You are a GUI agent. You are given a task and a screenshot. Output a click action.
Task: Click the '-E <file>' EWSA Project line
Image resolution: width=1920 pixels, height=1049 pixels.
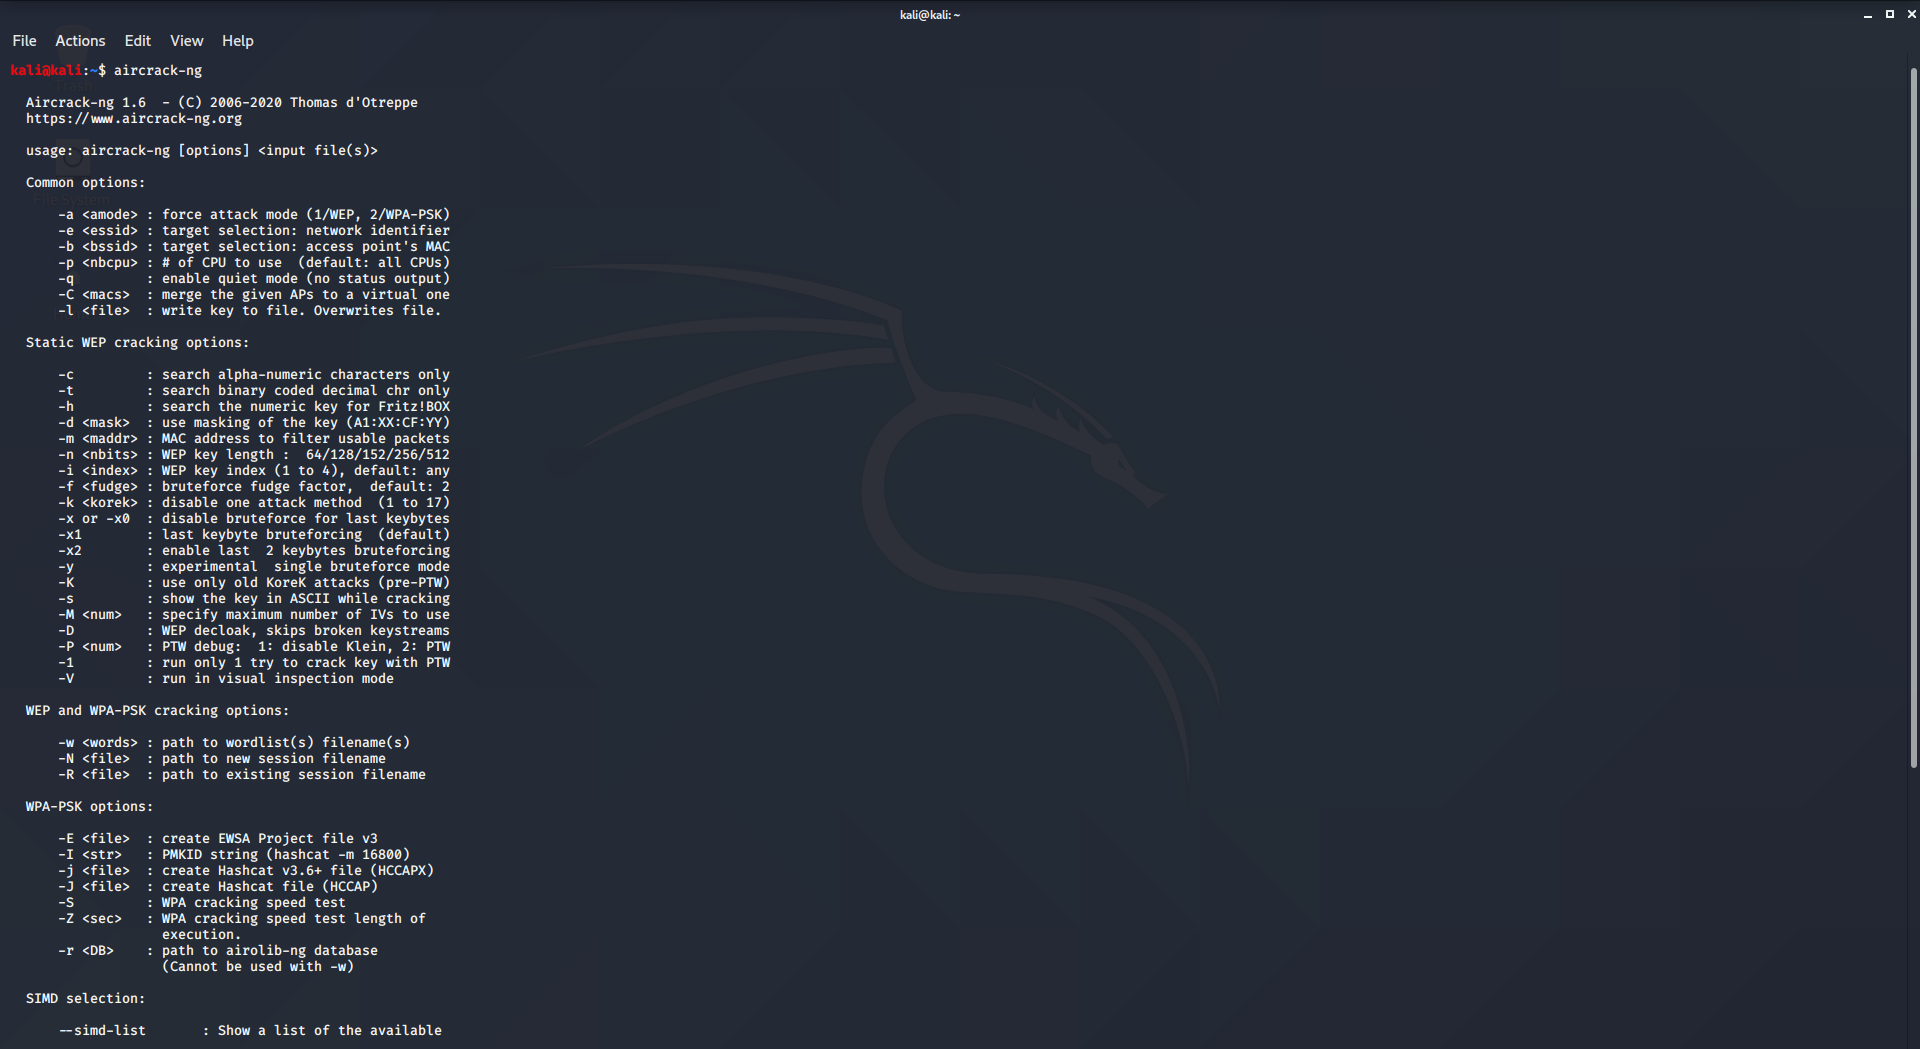point(218,839)
